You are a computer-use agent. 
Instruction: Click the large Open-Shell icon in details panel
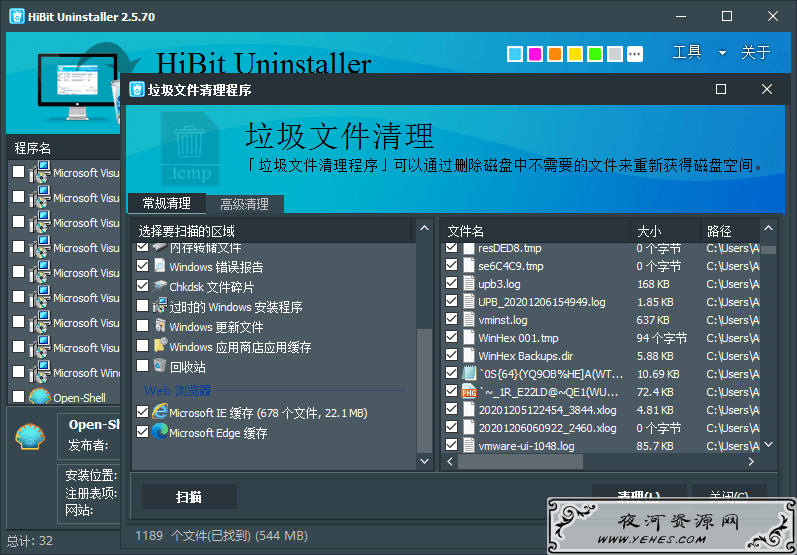[x=30, y=437]
